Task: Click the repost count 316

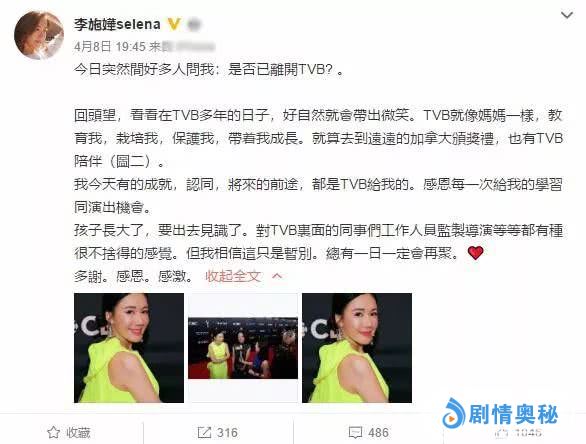Action: (227, 432)
